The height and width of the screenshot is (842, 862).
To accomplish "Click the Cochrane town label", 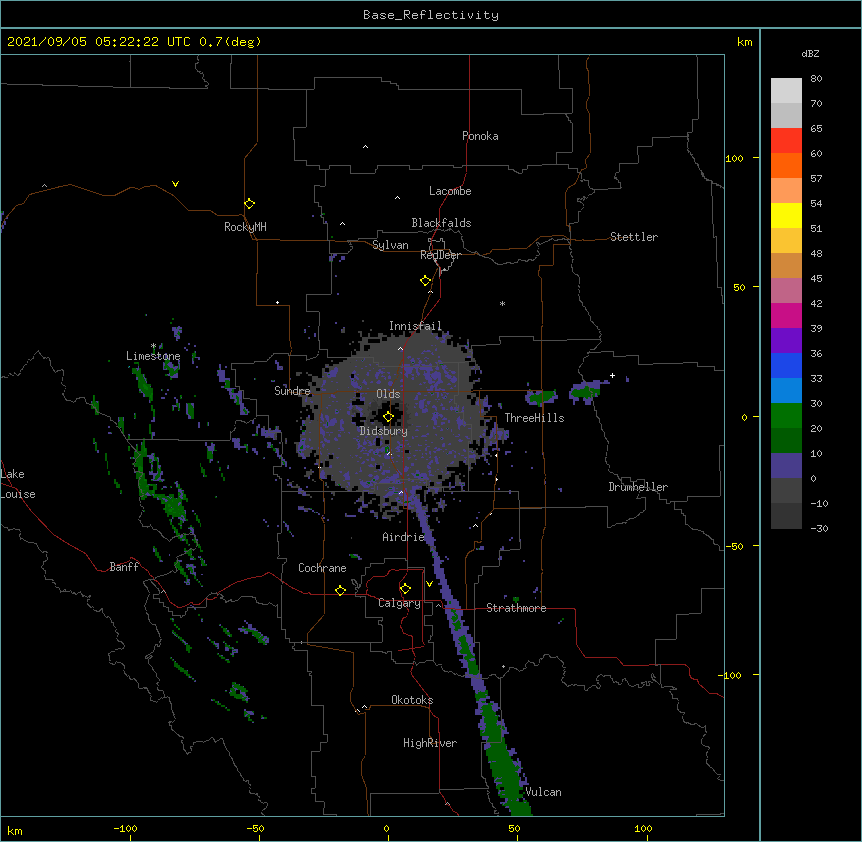I will click(322, 568).
